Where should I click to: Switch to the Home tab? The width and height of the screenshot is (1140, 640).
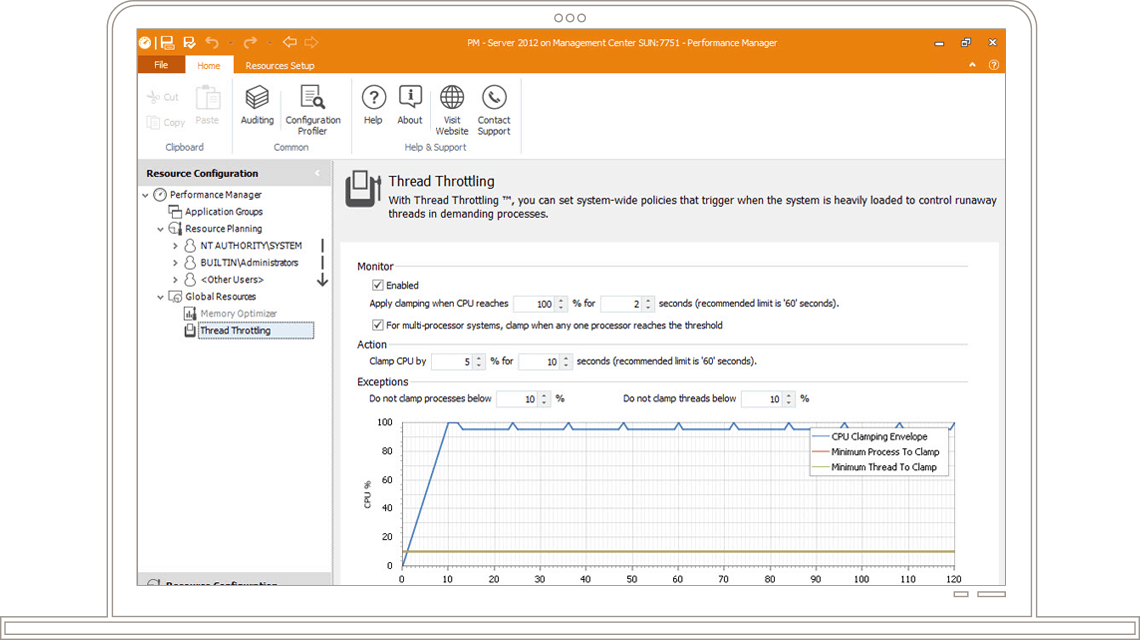click(x=209, y=65)
